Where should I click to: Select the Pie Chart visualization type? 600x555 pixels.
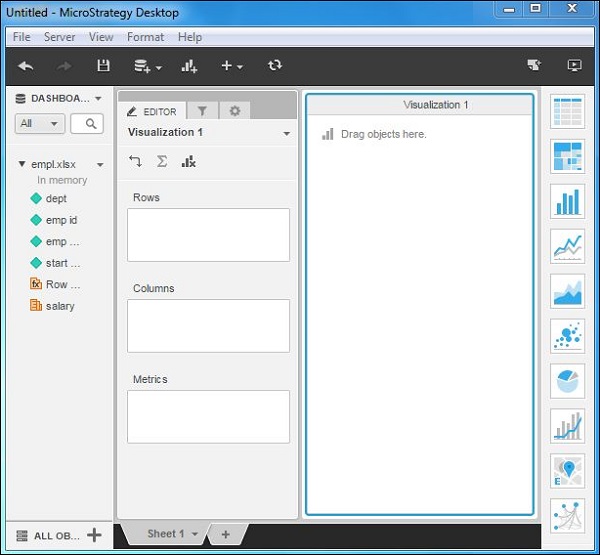pos(567,381)
